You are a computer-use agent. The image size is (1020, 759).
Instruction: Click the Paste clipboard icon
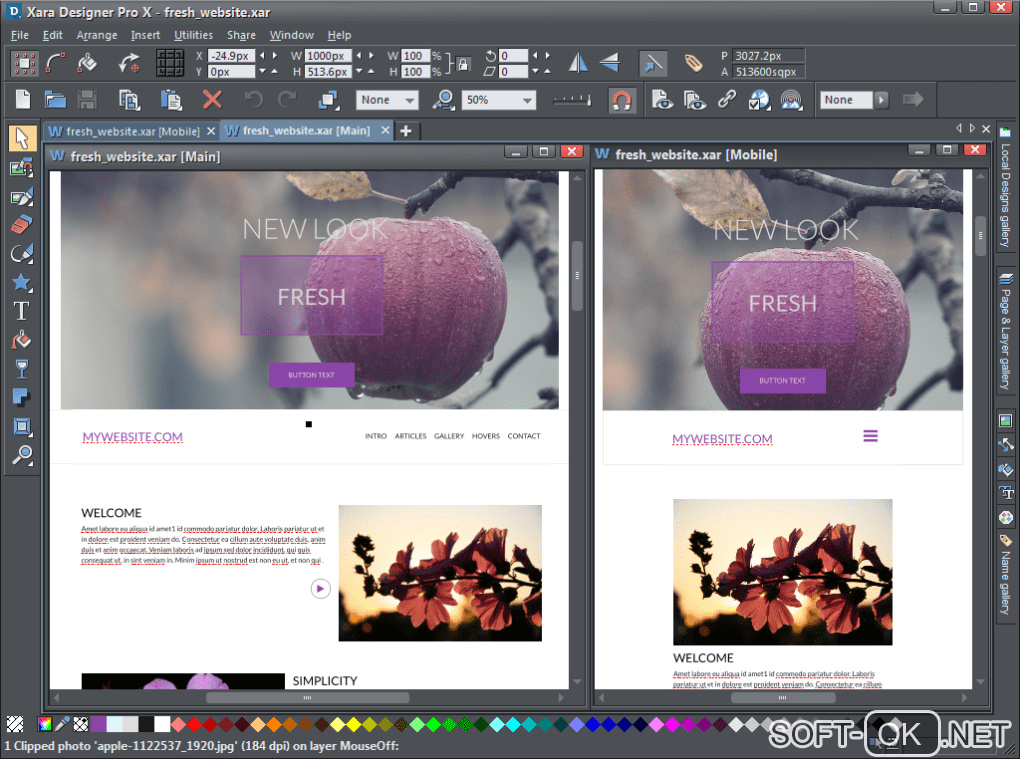(x=171, y=100)
